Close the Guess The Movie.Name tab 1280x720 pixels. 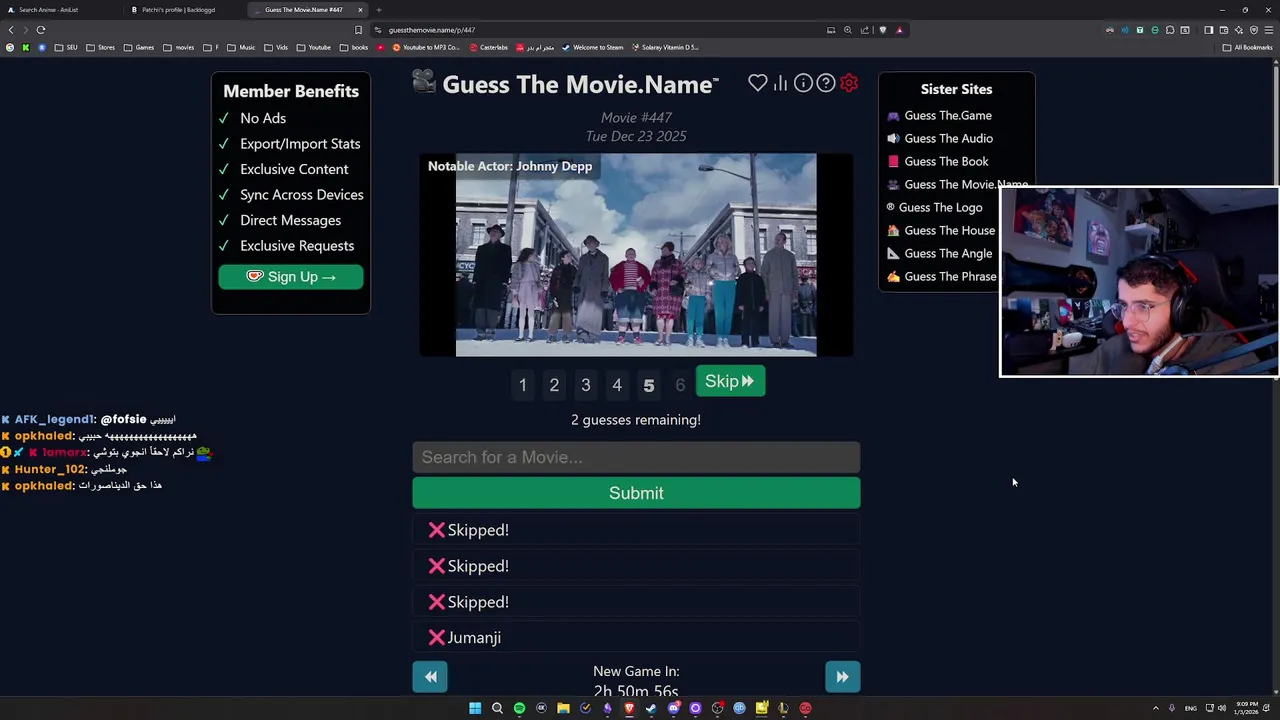pos(360,10)
